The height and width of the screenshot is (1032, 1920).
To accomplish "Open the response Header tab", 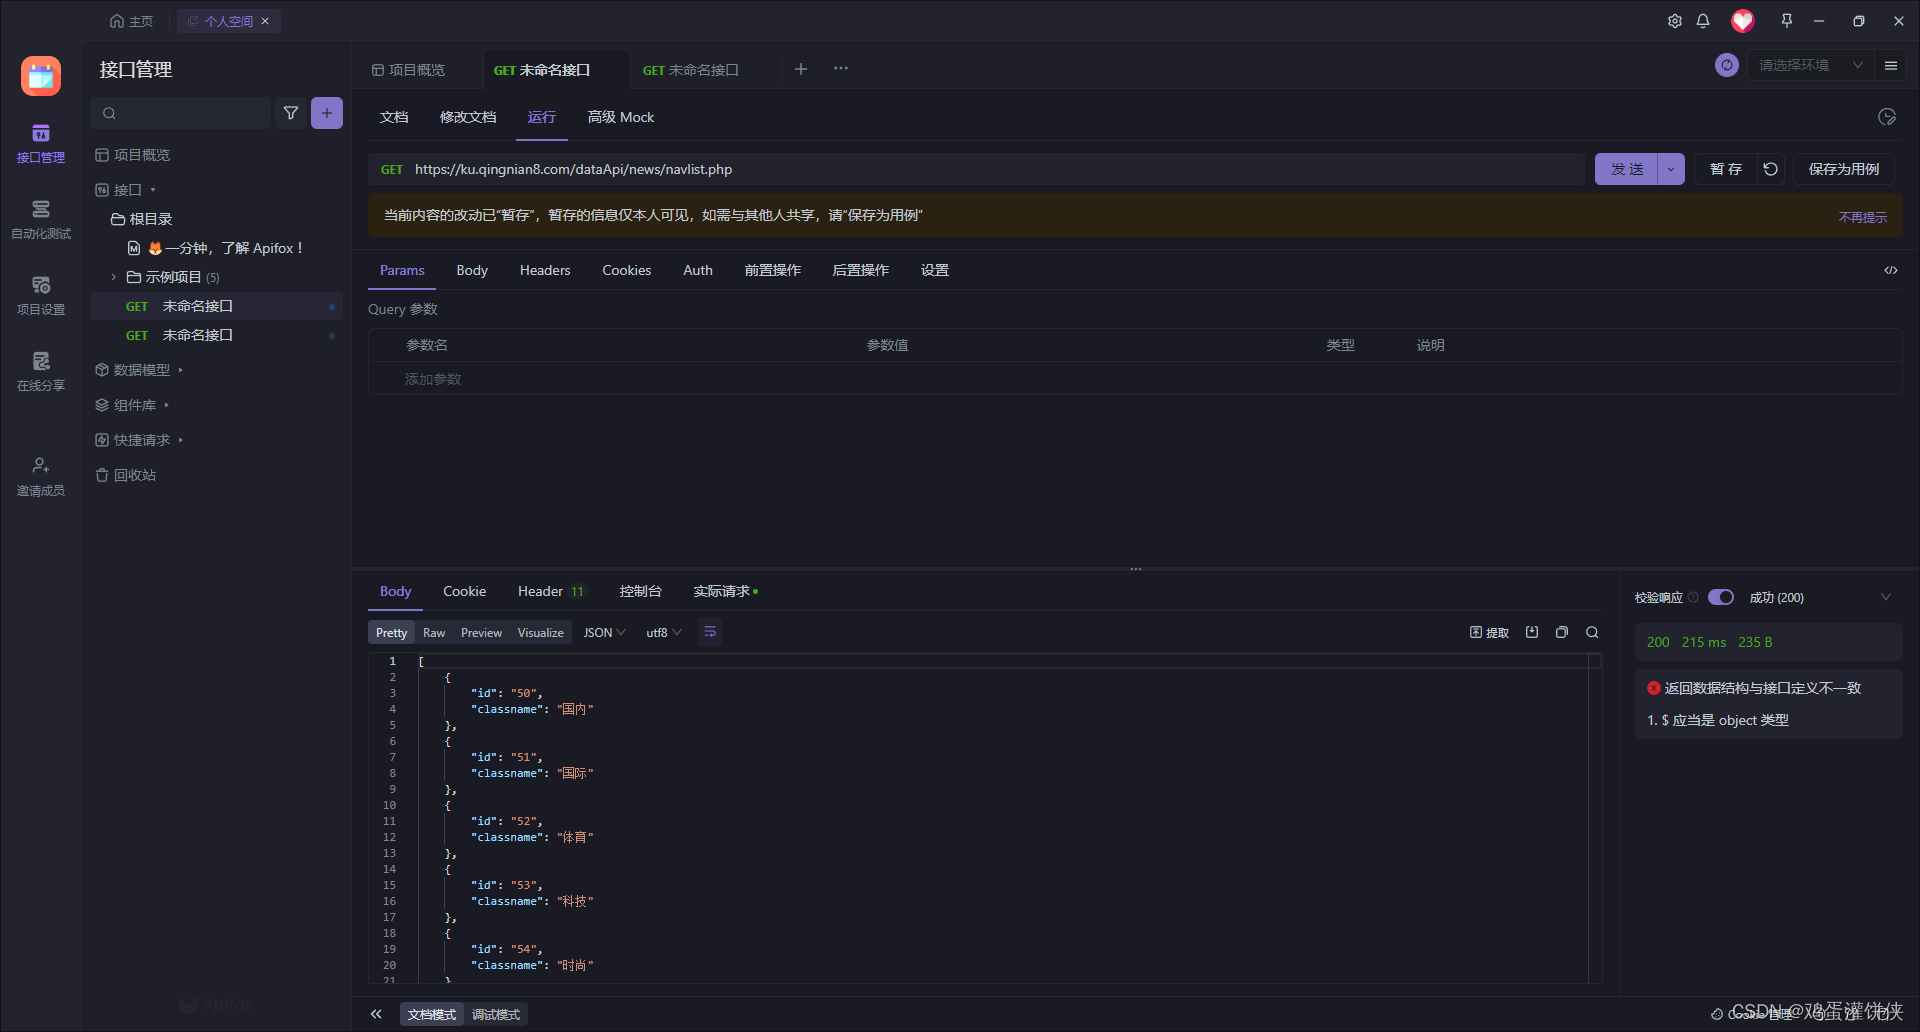I will [x=551, y=591].
